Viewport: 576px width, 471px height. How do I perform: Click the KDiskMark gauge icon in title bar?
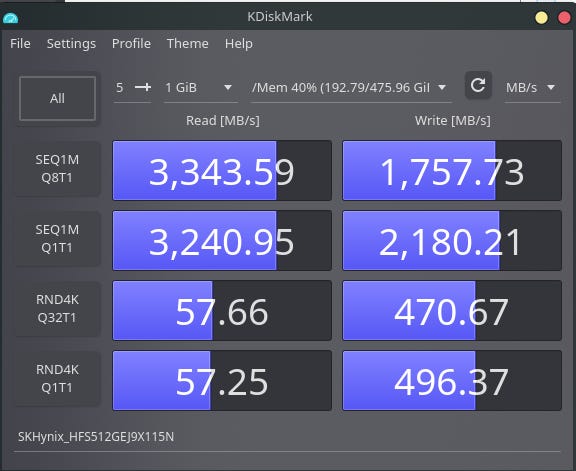pyautogui.click(x=10, y=17)
